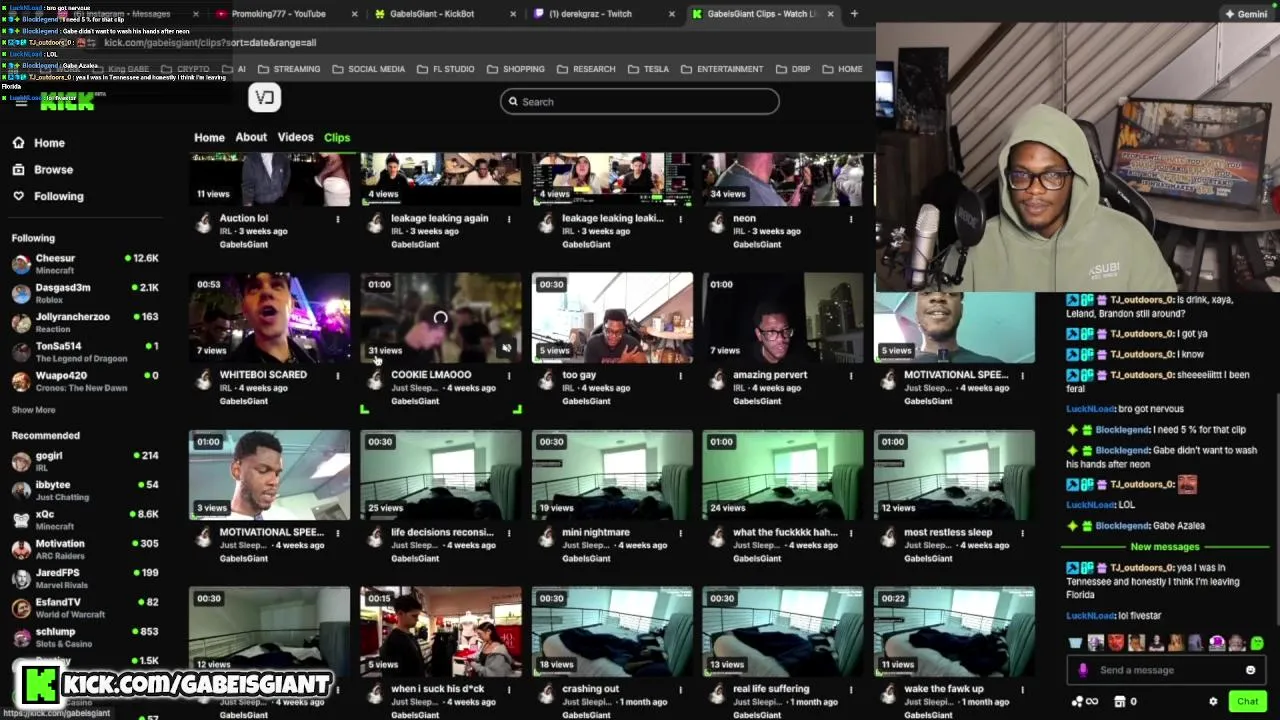Jump to the New messages divider in chat

(1164, 547)
